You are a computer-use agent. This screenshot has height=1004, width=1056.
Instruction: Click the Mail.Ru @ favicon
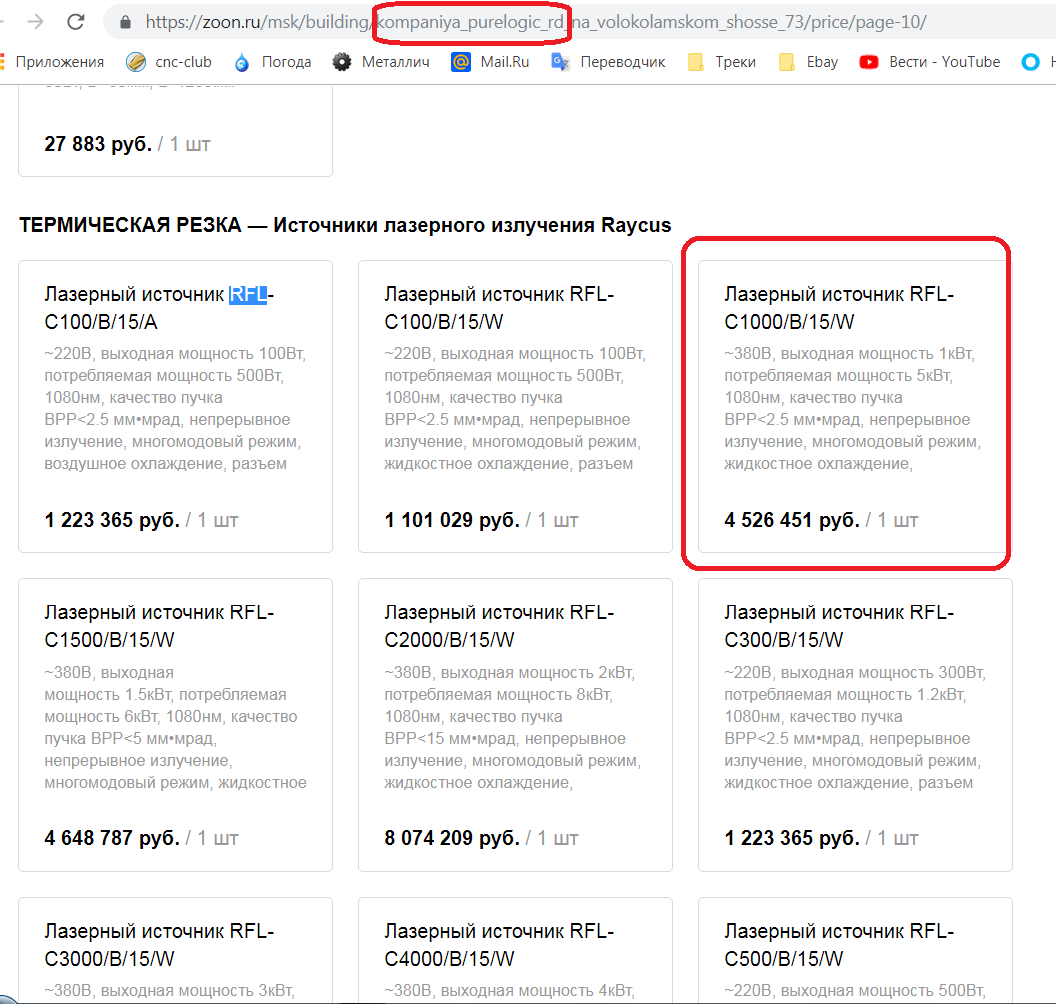pos(461,62)
